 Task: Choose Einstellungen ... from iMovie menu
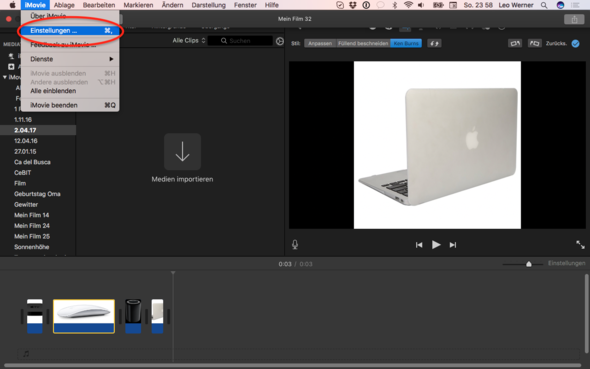coord(70,30)
